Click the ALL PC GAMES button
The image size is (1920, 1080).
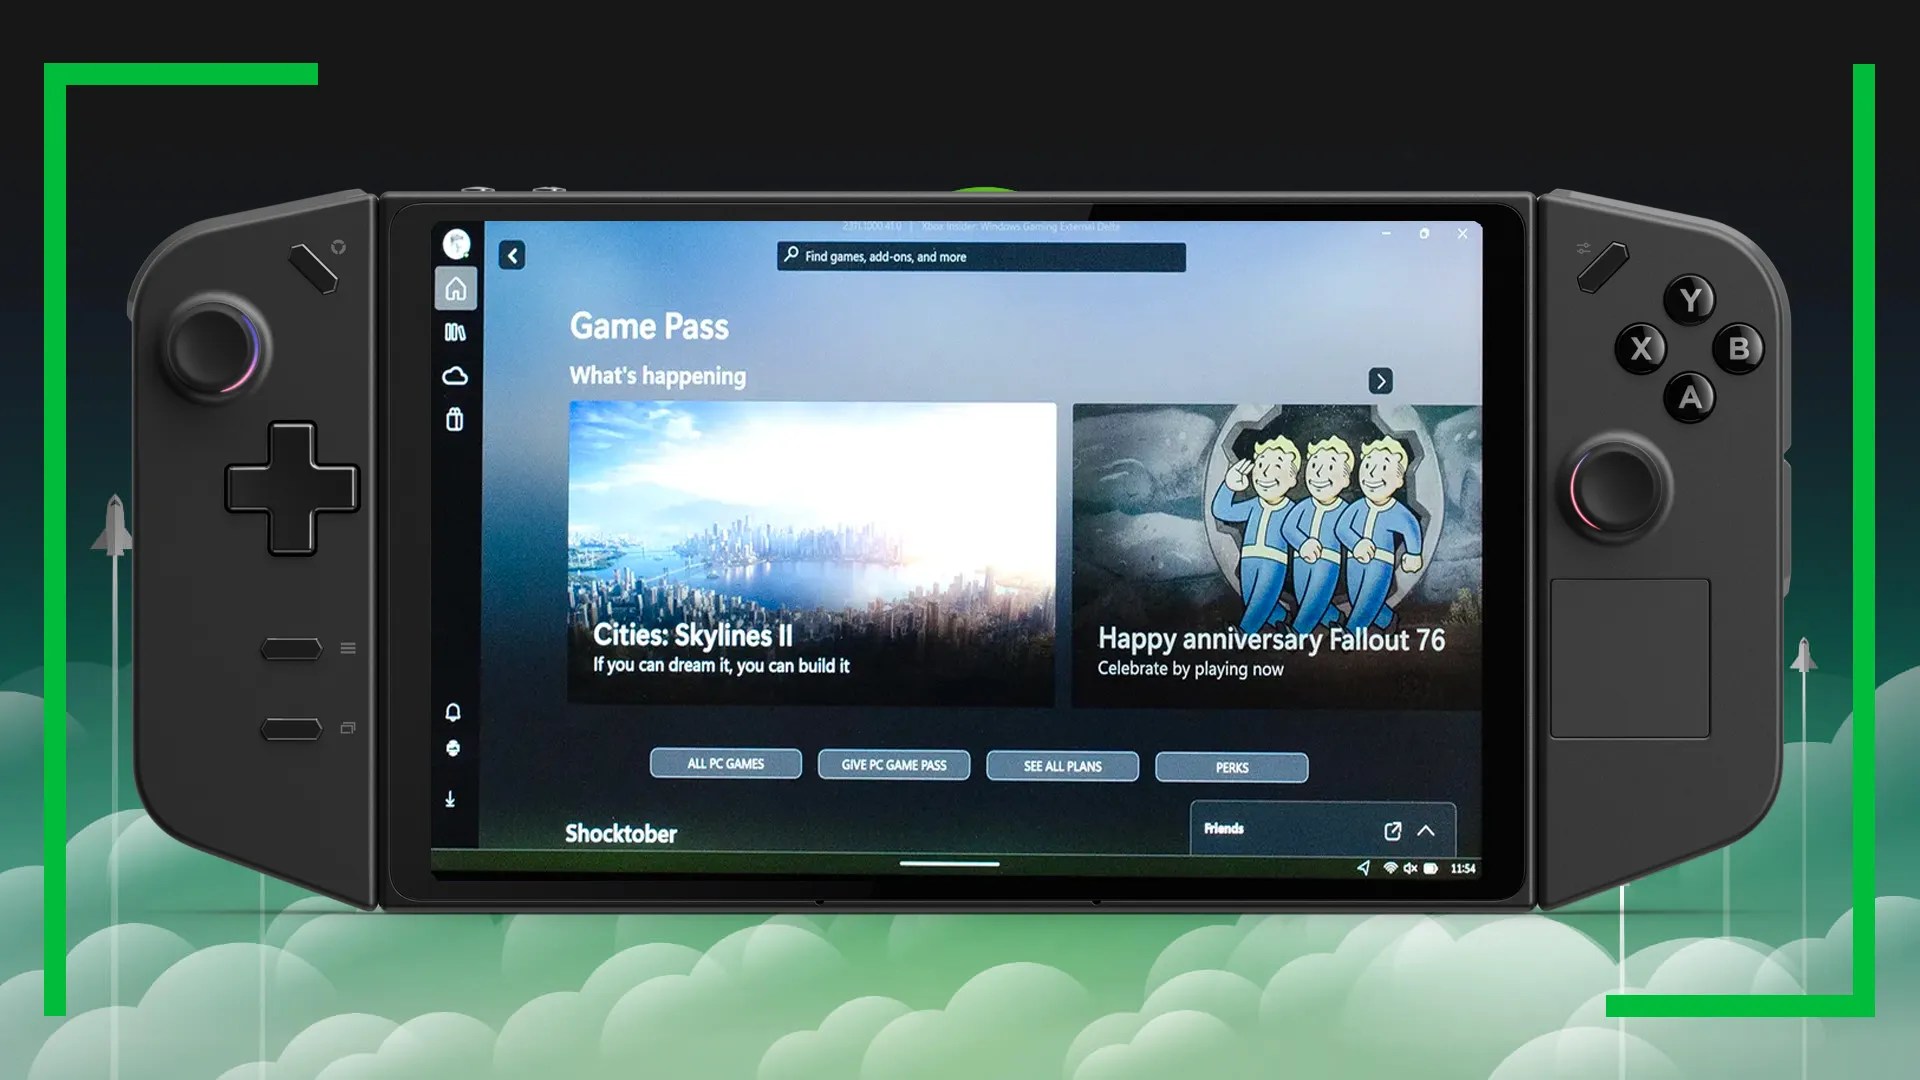pyautogui.click(x=724, y=764)
